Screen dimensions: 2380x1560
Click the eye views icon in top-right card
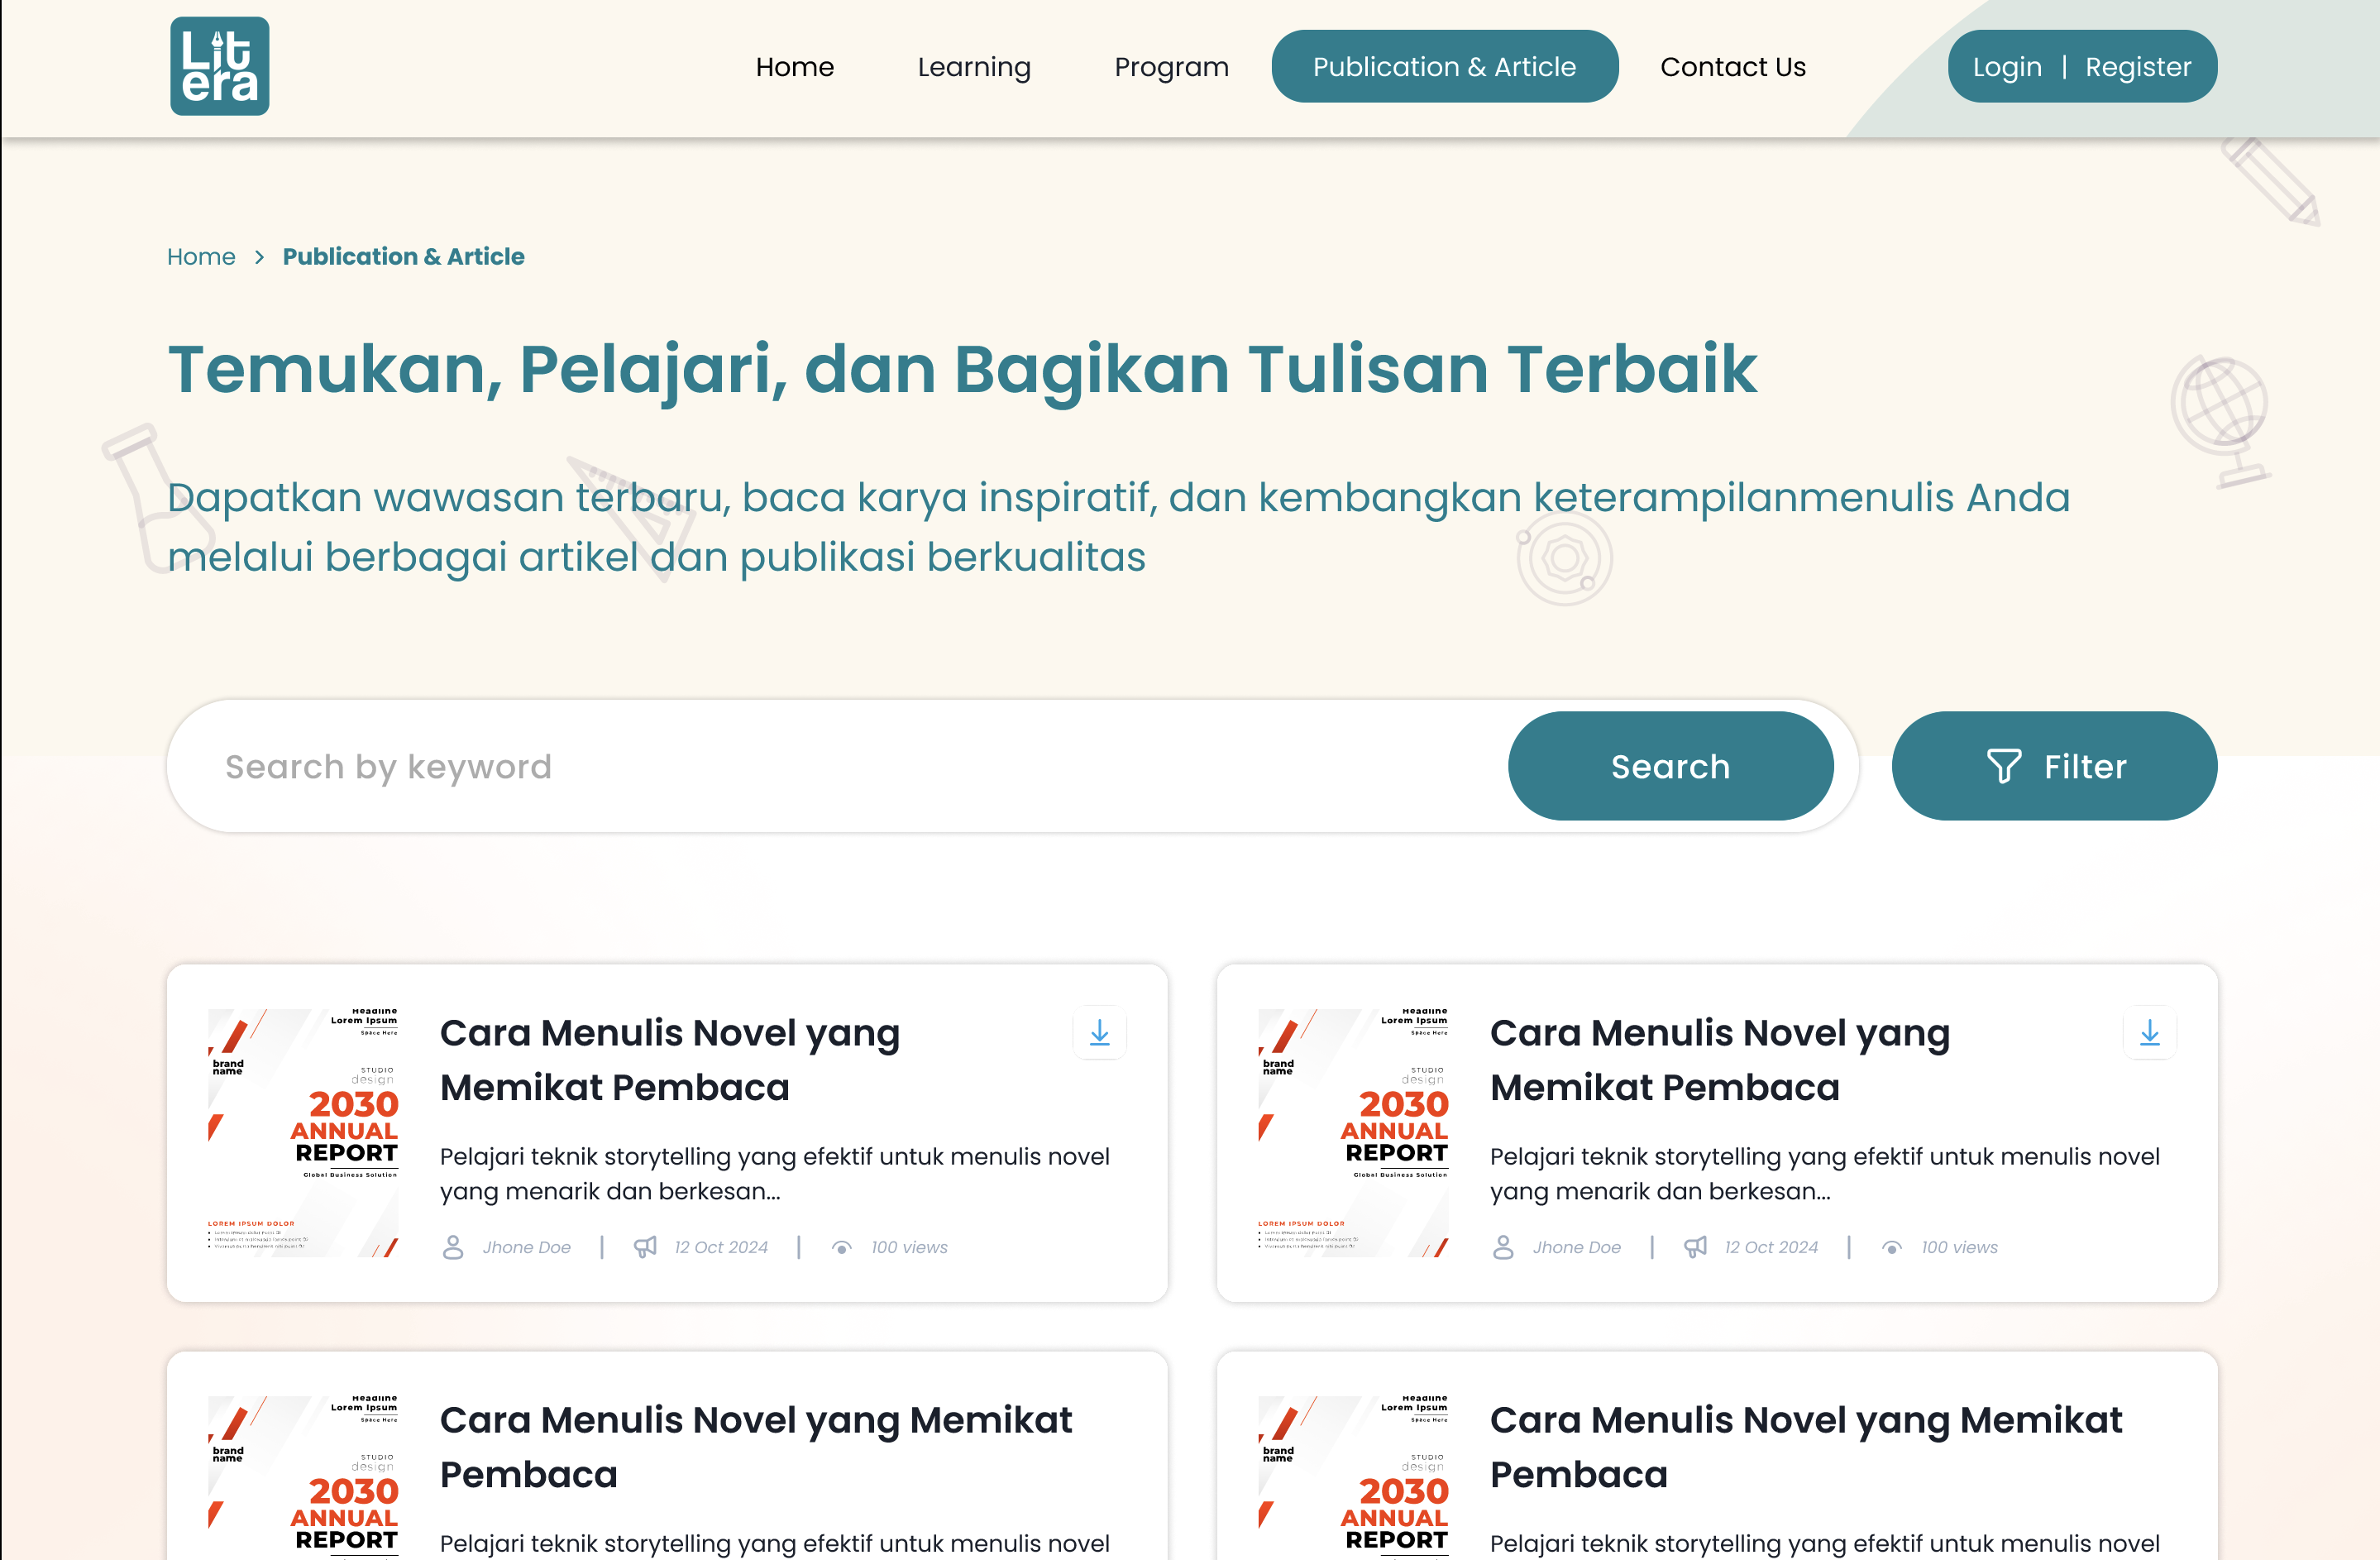(x=1892, y=1248)
